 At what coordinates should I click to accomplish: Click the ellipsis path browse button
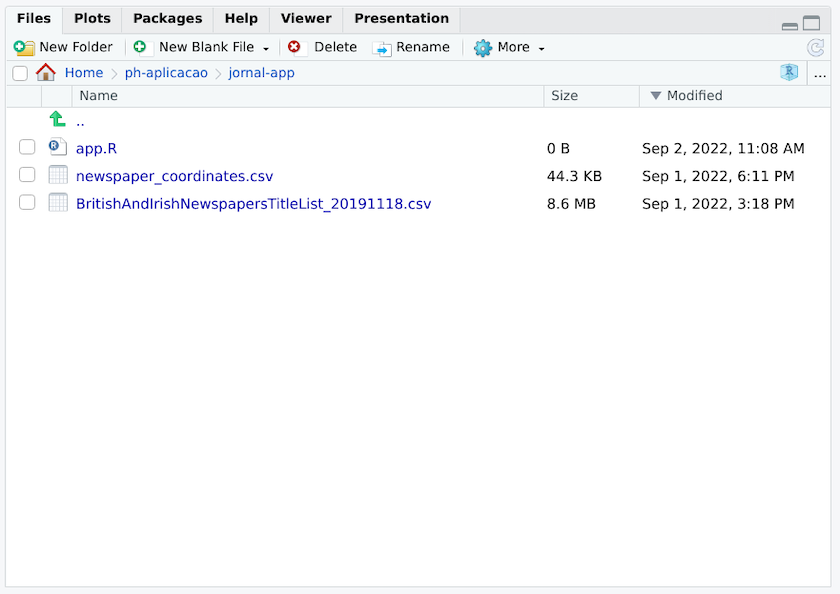[x=820, y=73]
